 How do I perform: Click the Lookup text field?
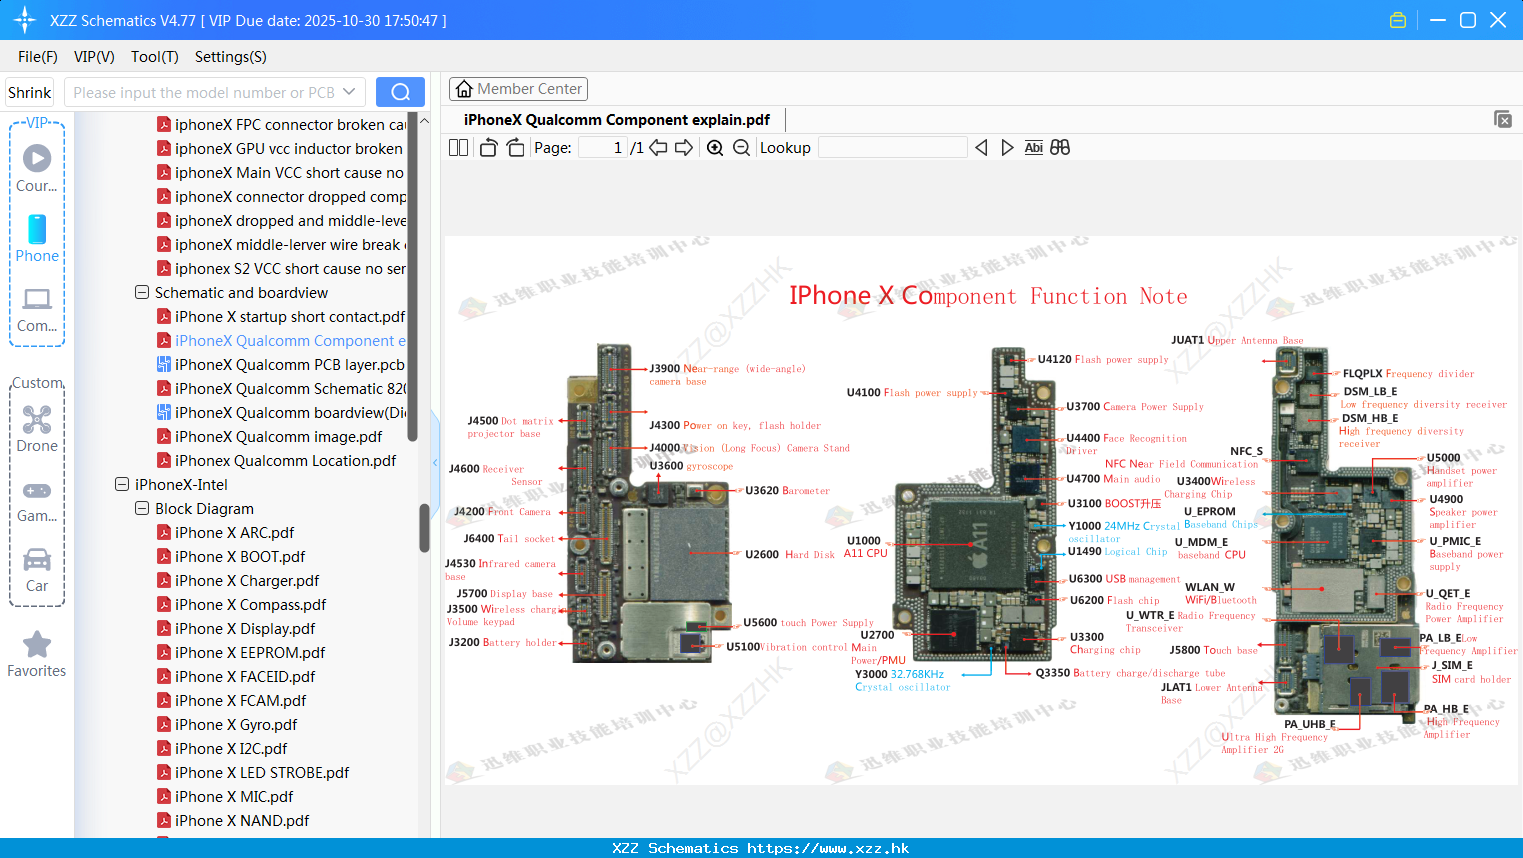[x=892, y=147]
